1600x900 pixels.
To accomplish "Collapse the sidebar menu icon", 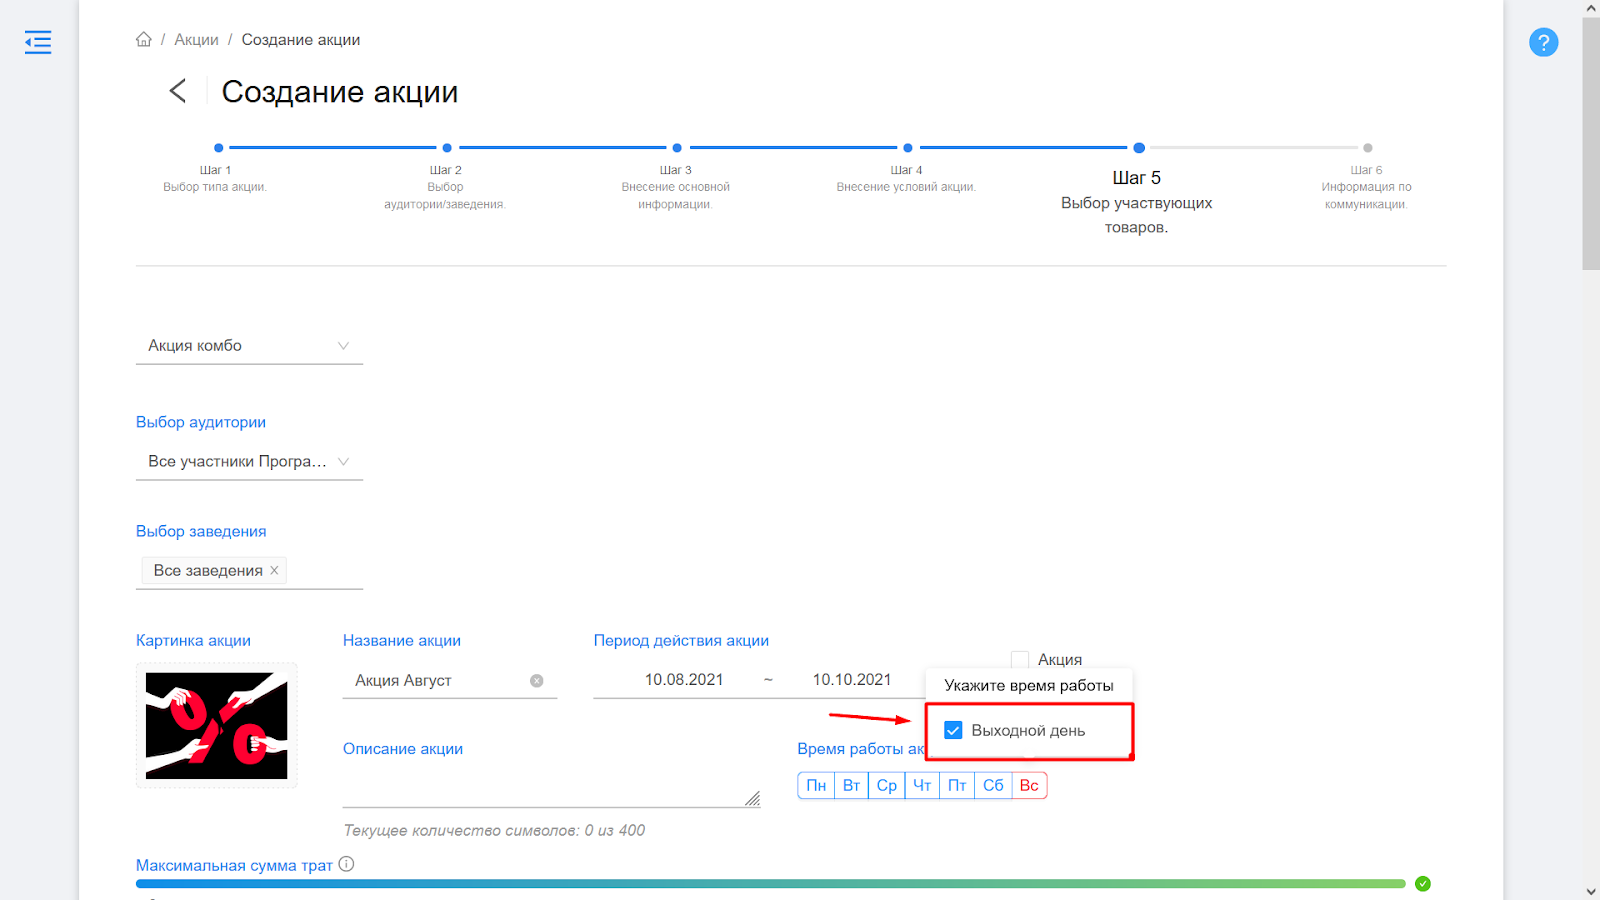I will click(38, 42).
